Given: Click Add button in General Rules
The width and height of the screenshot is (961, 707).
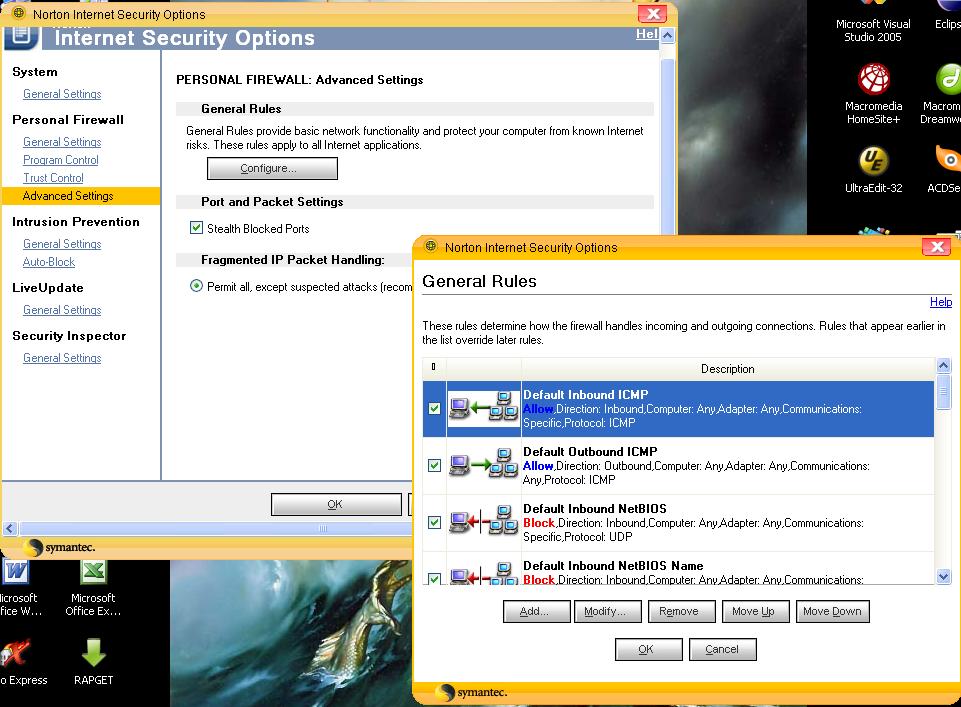Looking at the screenshot, I should click(x=536, y=611).
